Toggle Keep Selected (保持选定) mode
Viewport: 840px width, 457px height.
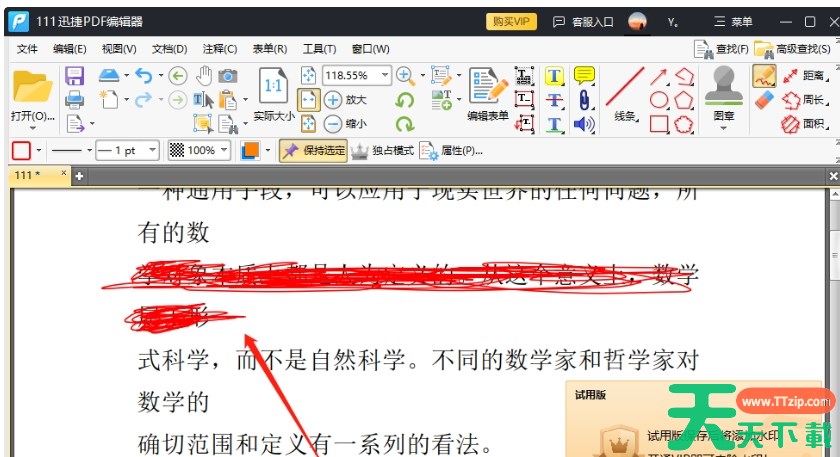pyautogui.click(x=314, y=151)
